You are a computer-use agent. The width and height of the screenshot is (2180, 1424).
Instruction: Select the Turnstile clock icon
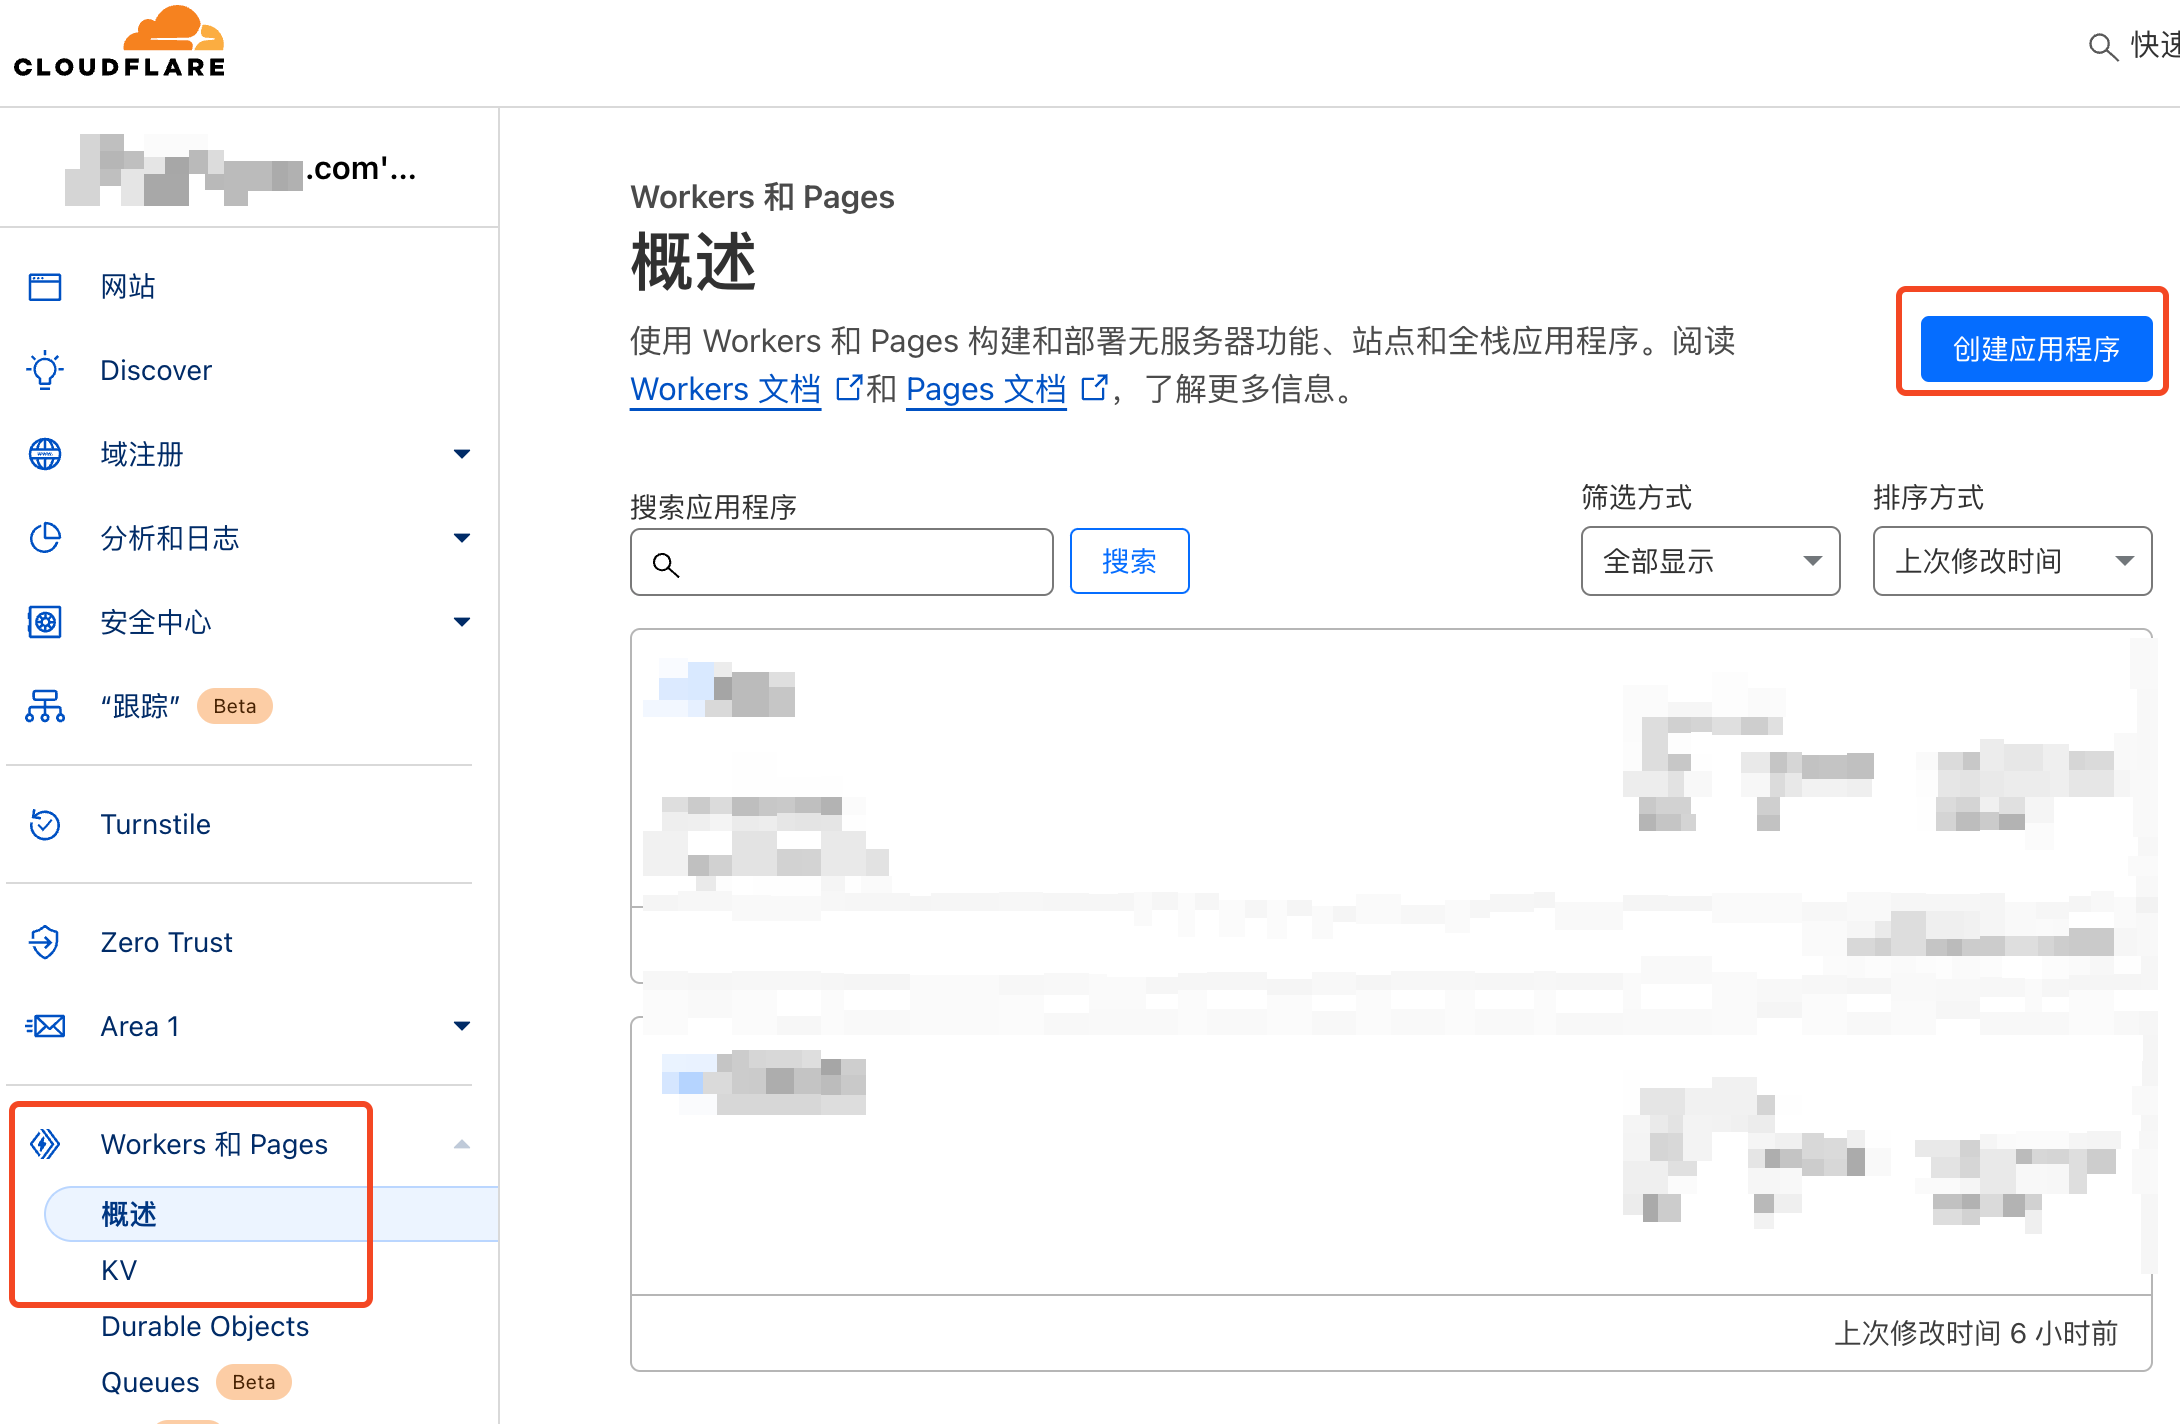point(44,824)
